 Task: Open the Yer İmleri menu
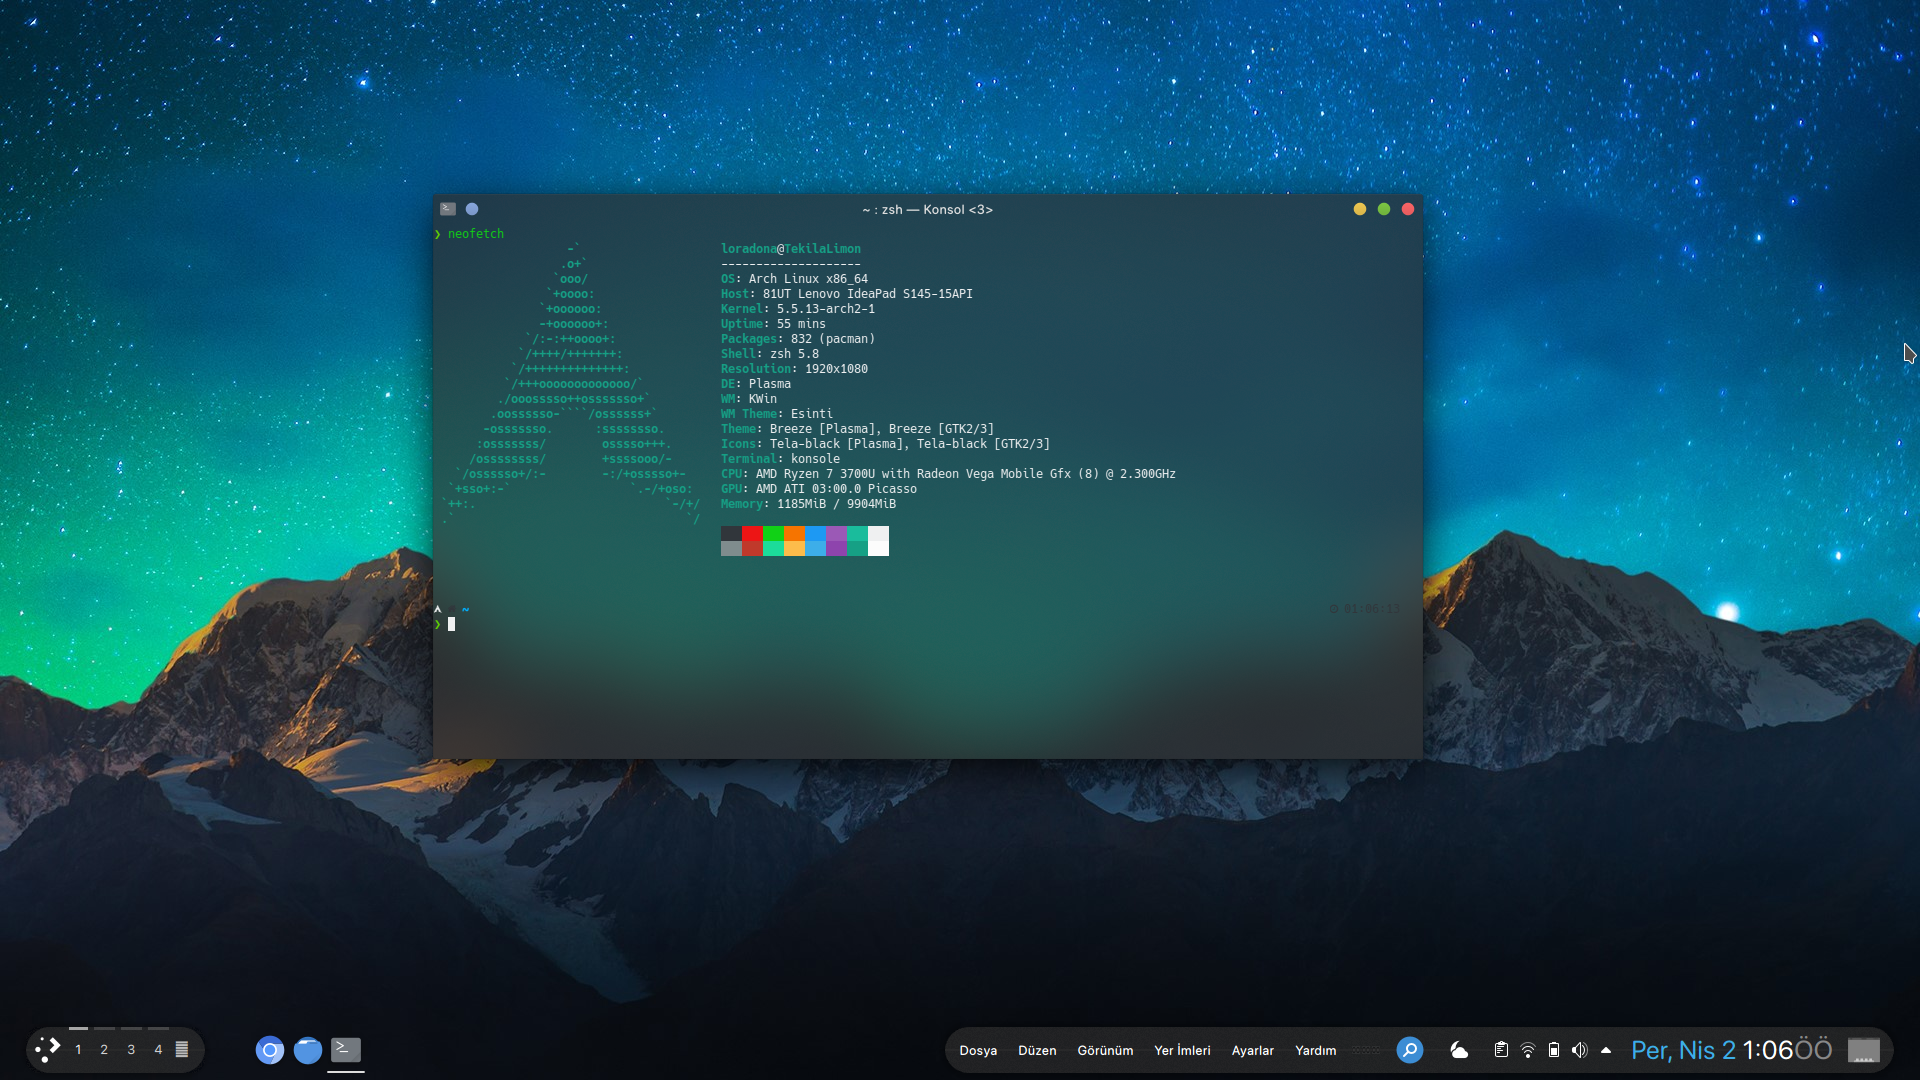[x=1182, y=1050]
